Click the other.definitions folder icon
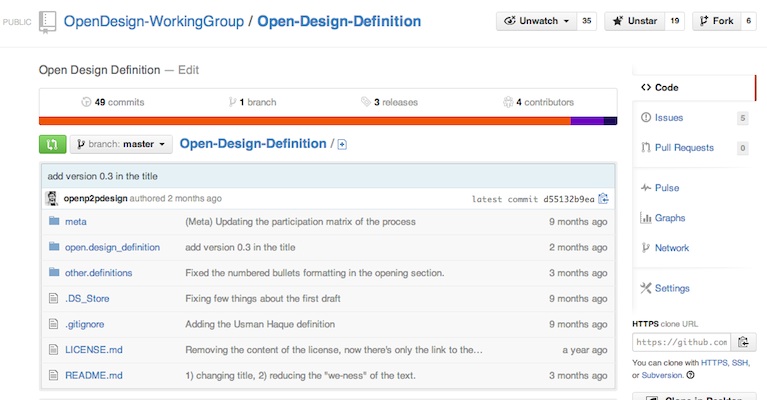 click(54, 272)
